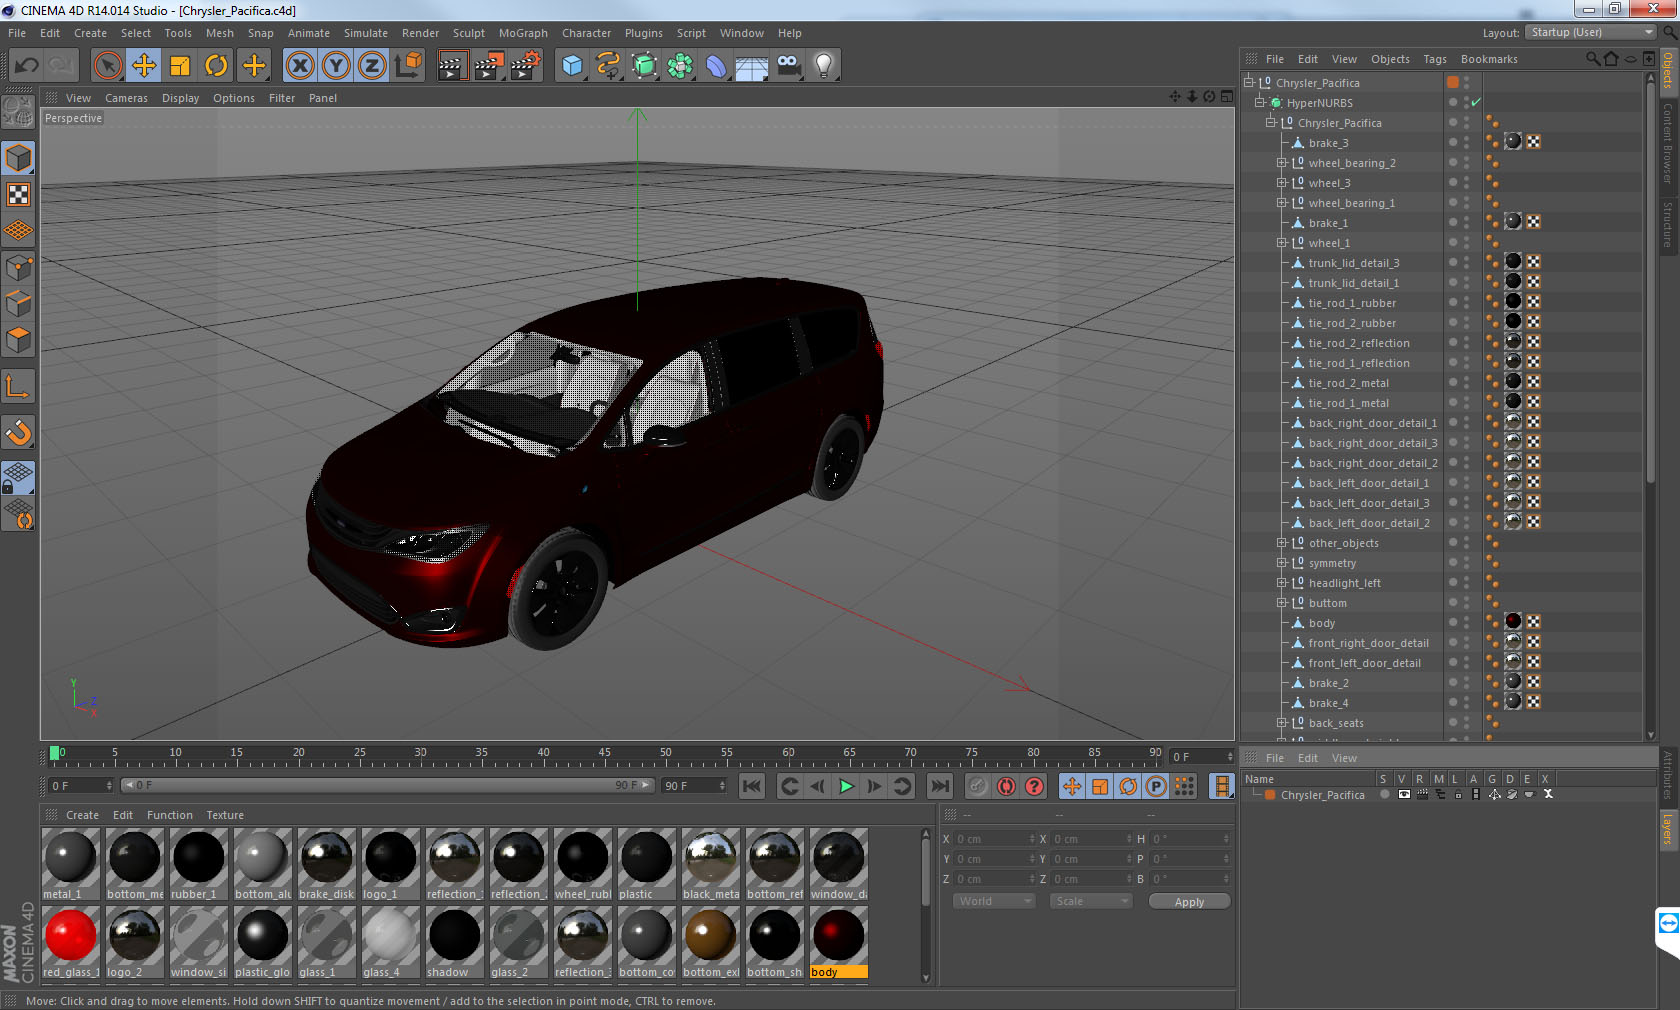Switch to Model mode in left toolbar
This screenshot has width=1680, height=1010.
click(x=19, y=158)
